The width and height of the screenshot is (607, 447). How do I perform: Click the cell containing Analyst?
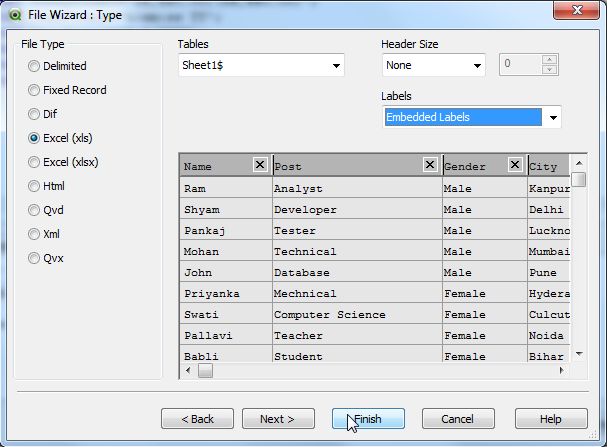(x=358, y=188)
